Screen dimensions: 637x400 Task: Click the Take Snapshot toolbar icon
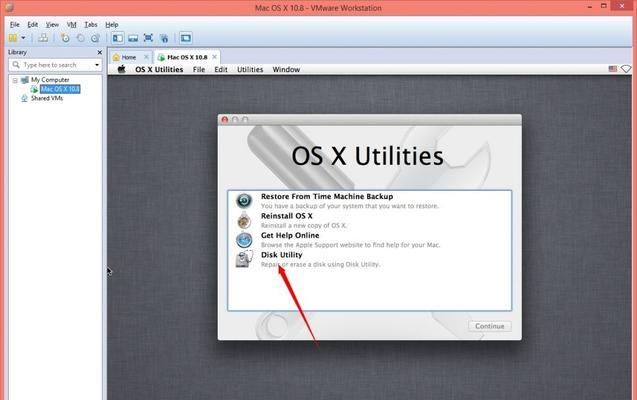tap(65, 38)
